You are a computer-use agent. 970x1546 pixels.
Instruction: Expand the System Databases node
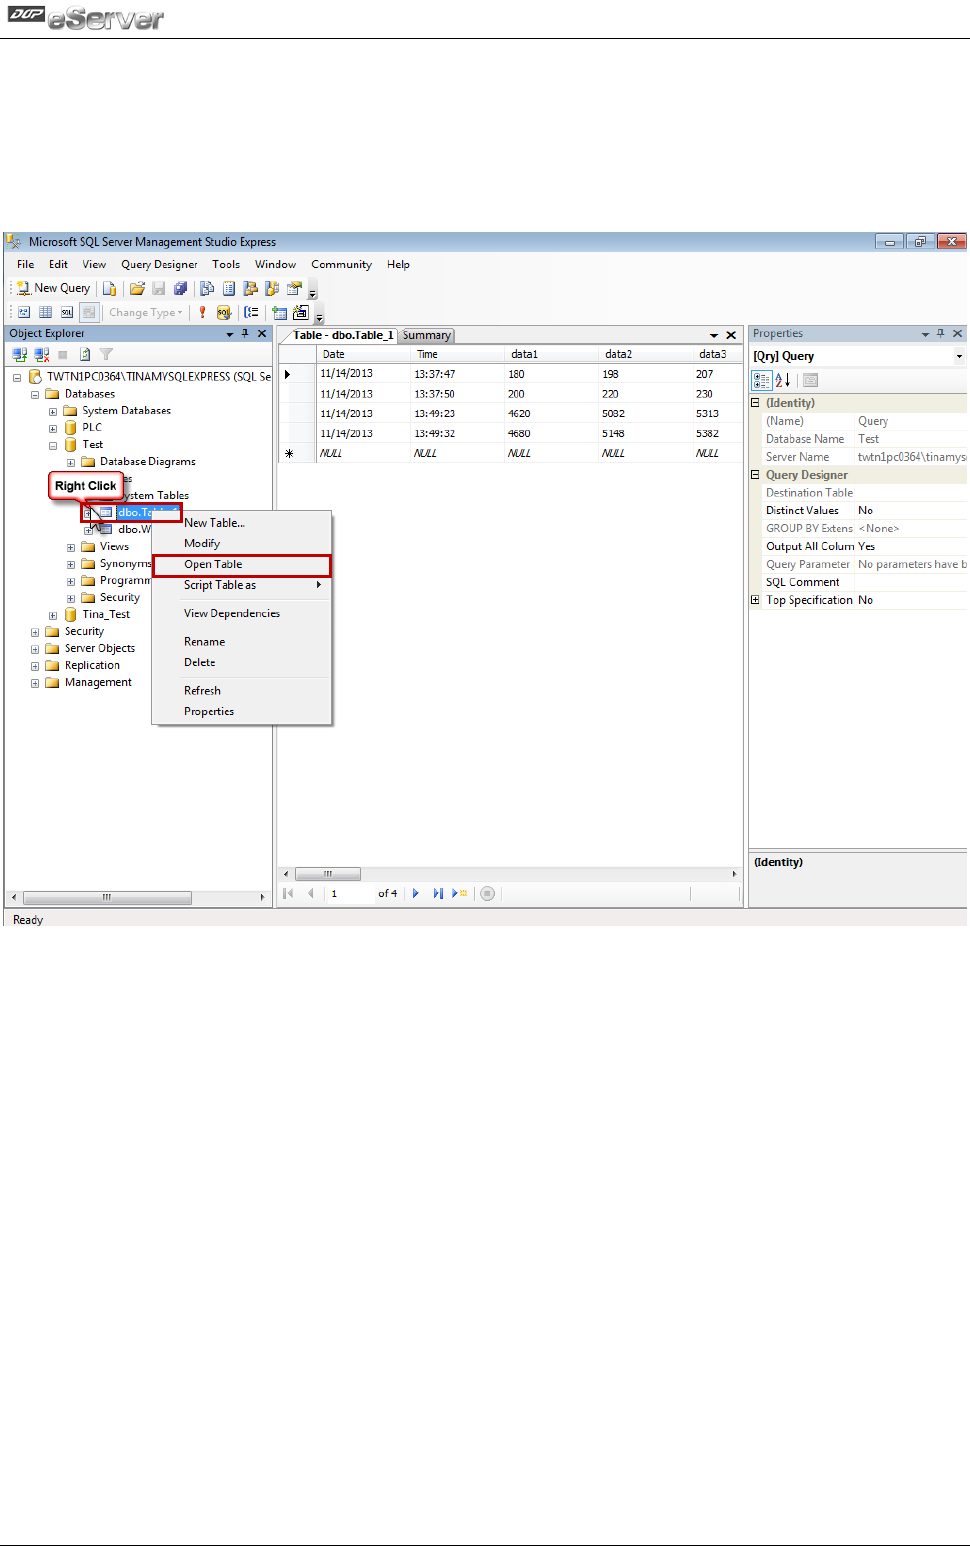coord(53,412)
